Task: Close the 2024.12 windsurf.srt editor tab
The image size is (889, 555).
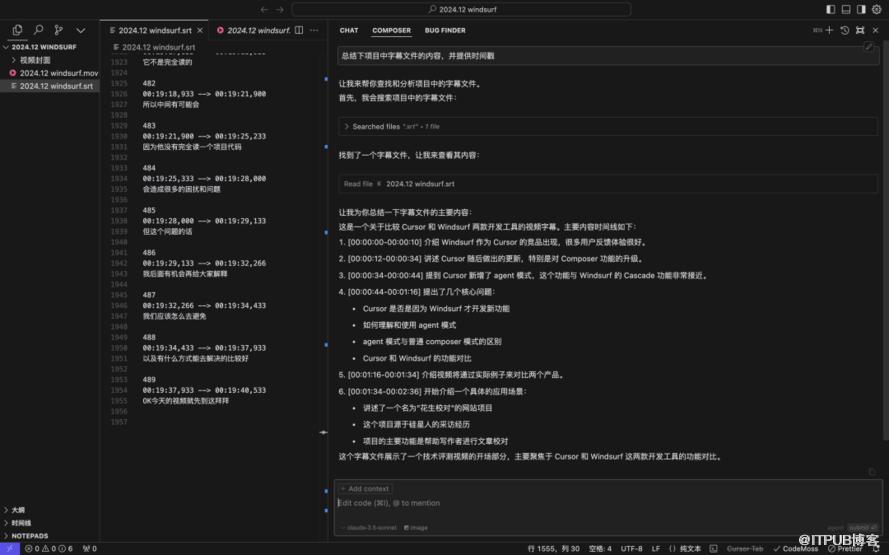Action: [x=200, y=30]
